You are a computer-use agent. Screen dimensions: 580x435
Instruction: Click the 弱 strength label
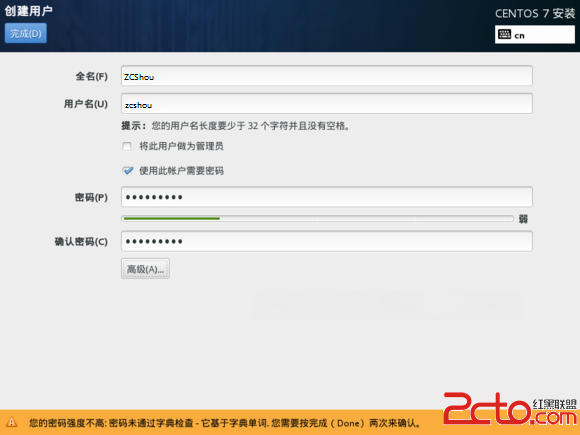[523, 219]
